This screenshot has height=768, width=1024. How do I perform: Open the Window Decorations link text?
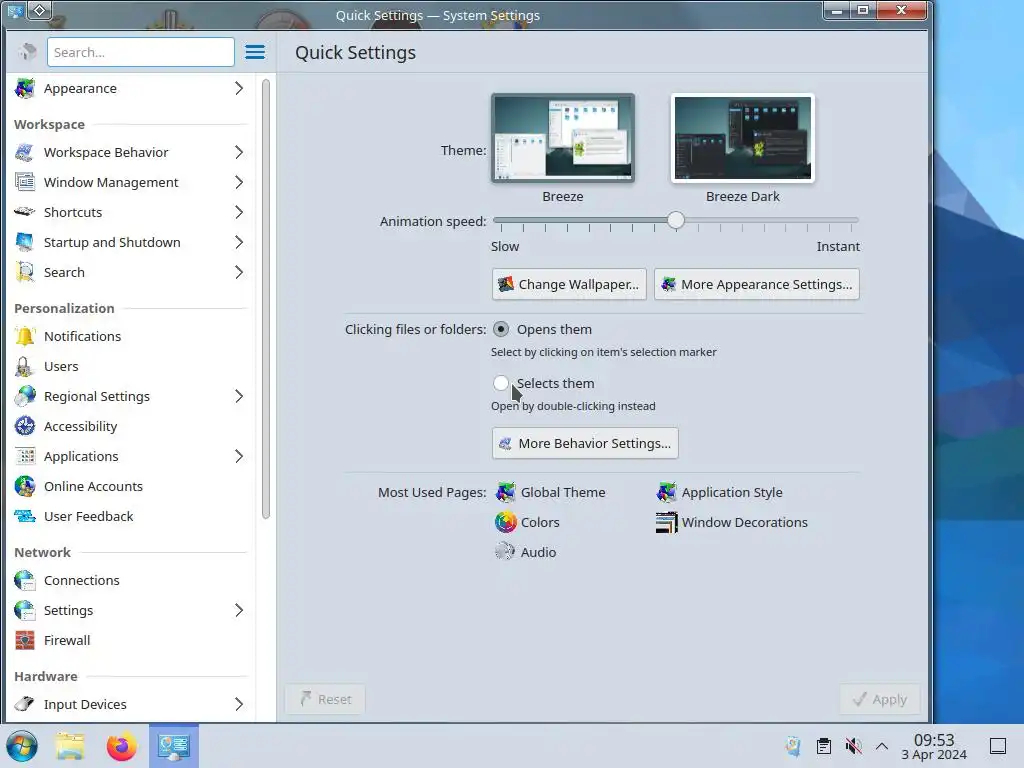[x=744, y=522]
